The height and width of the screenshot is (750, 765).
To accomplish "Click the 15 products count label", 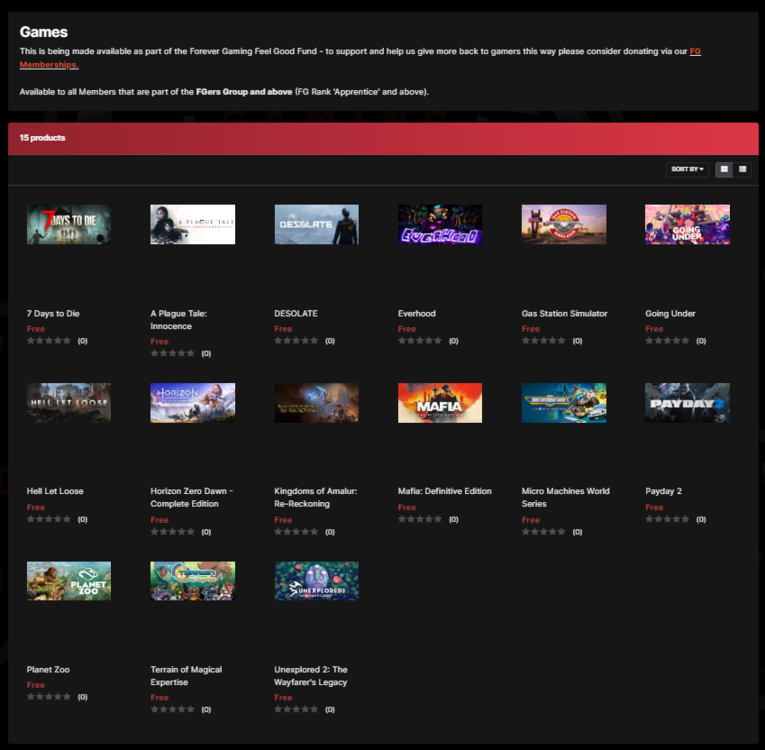I will point(42,138).
